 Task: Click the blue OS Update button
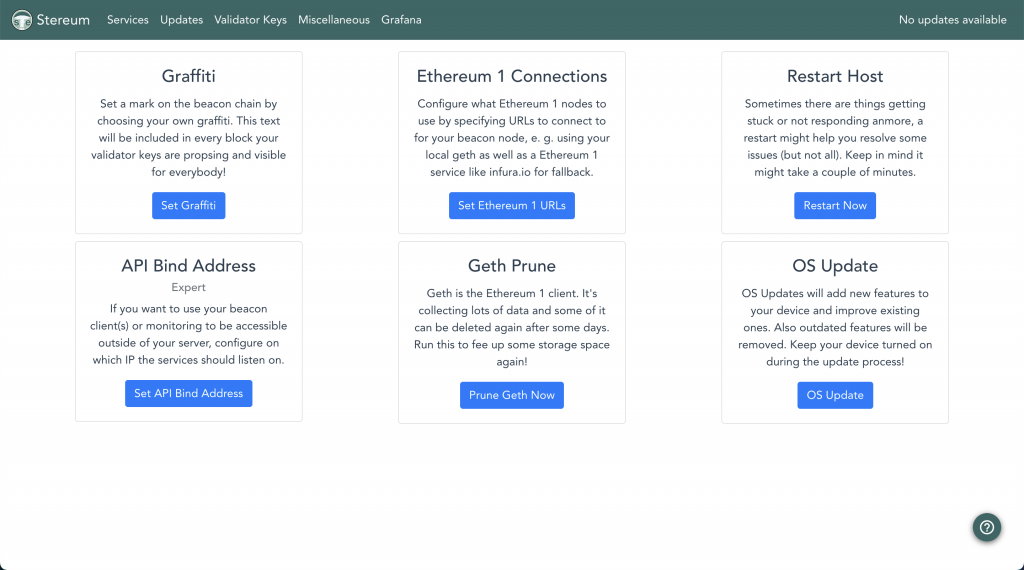(x=835, y=396)
